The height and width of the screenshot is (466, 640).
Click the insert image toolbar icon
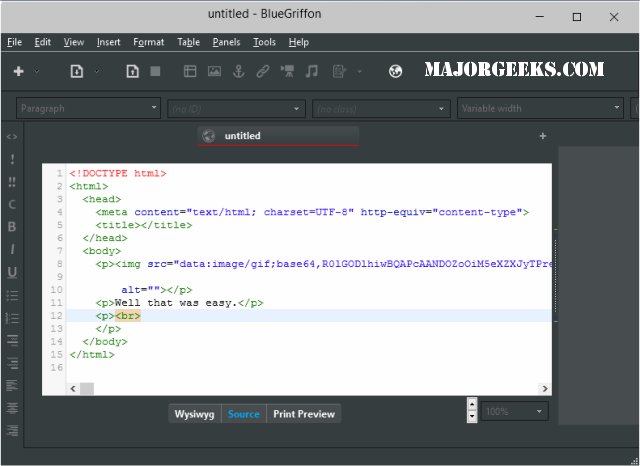tap(214, 71)
